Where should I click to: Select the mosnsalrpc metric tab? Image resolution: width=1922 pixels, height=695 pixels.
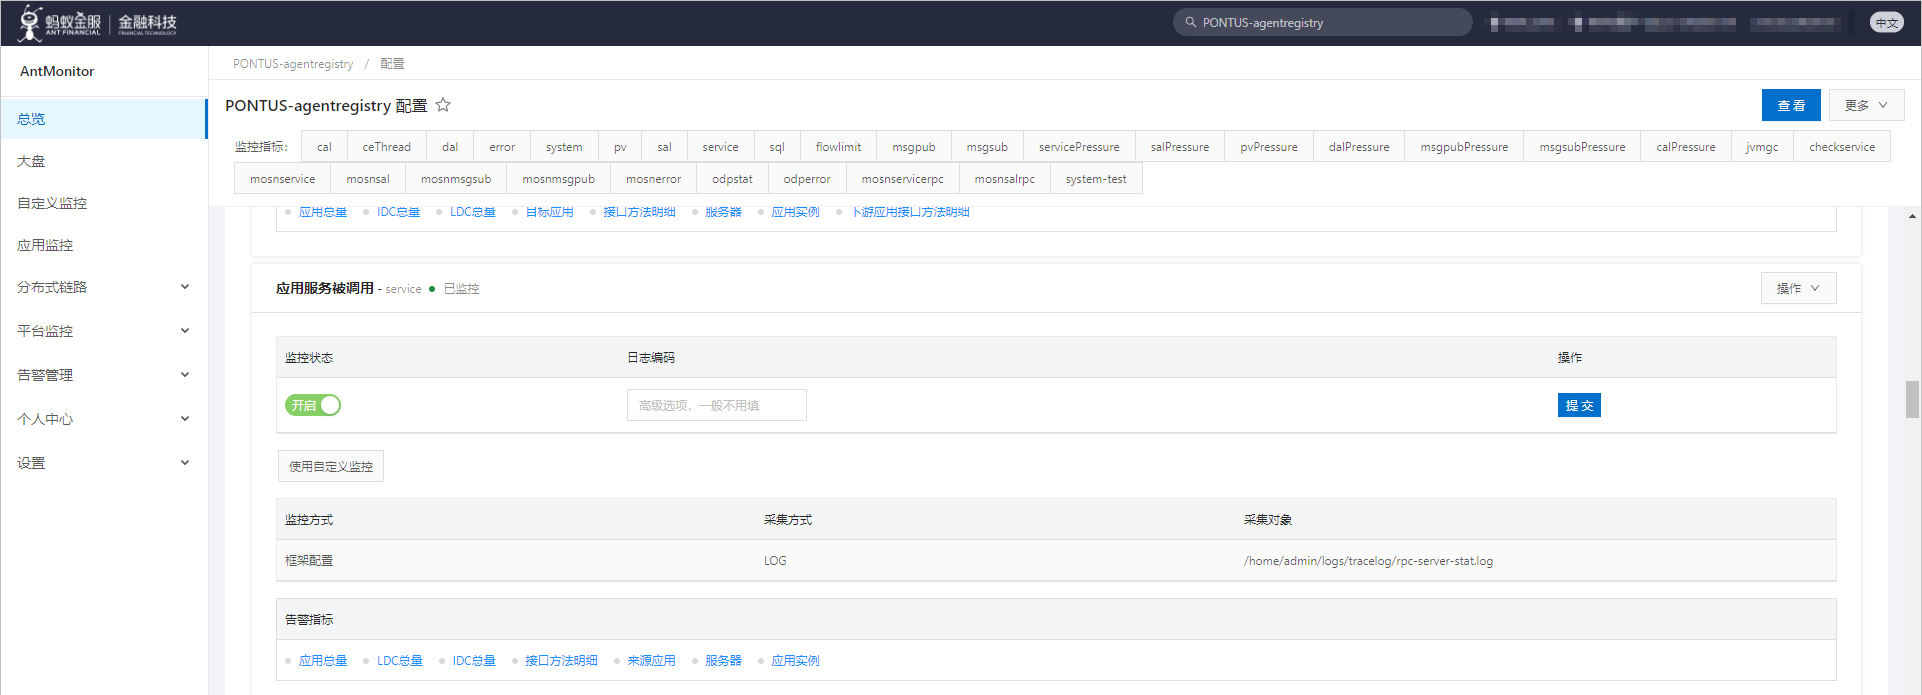[1004, 179]
